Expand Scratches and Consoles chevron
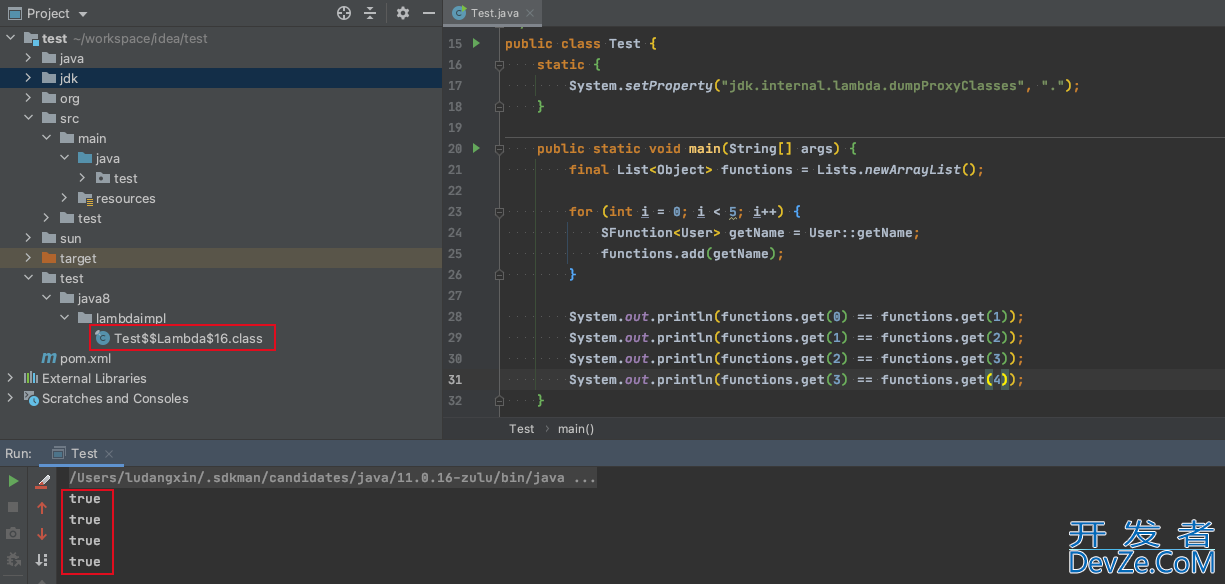The height and width of the screenshot is (584, 1225). tap(11, 398)
